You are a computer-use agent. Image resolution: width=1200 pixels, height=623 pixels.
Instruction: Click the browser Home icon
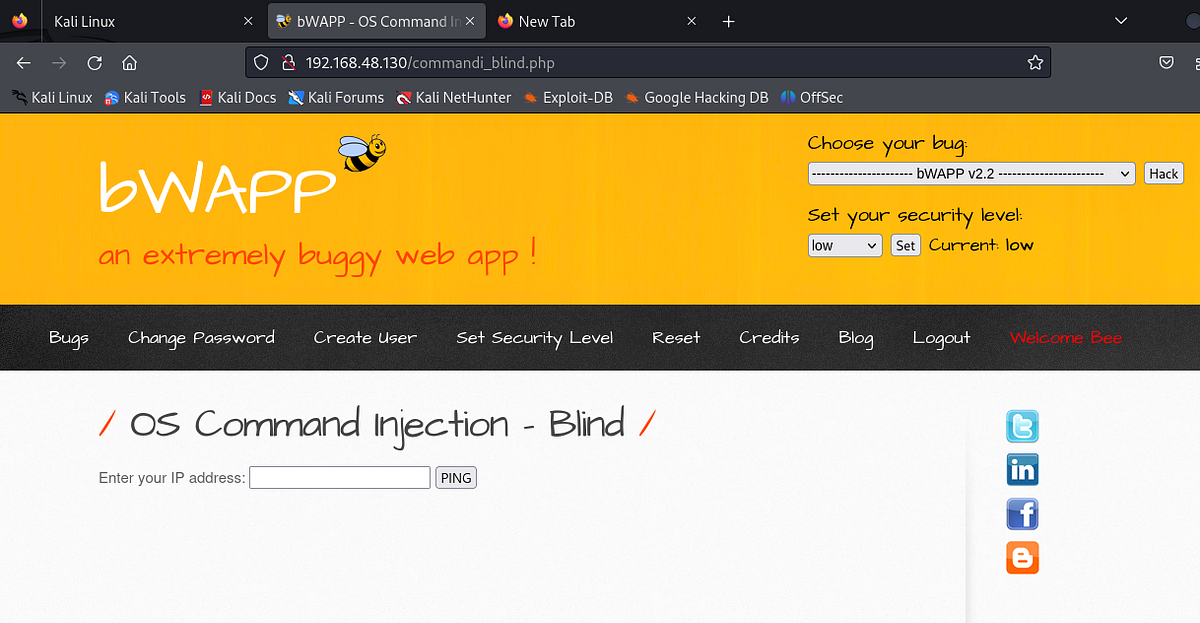[x=130, y=61]
